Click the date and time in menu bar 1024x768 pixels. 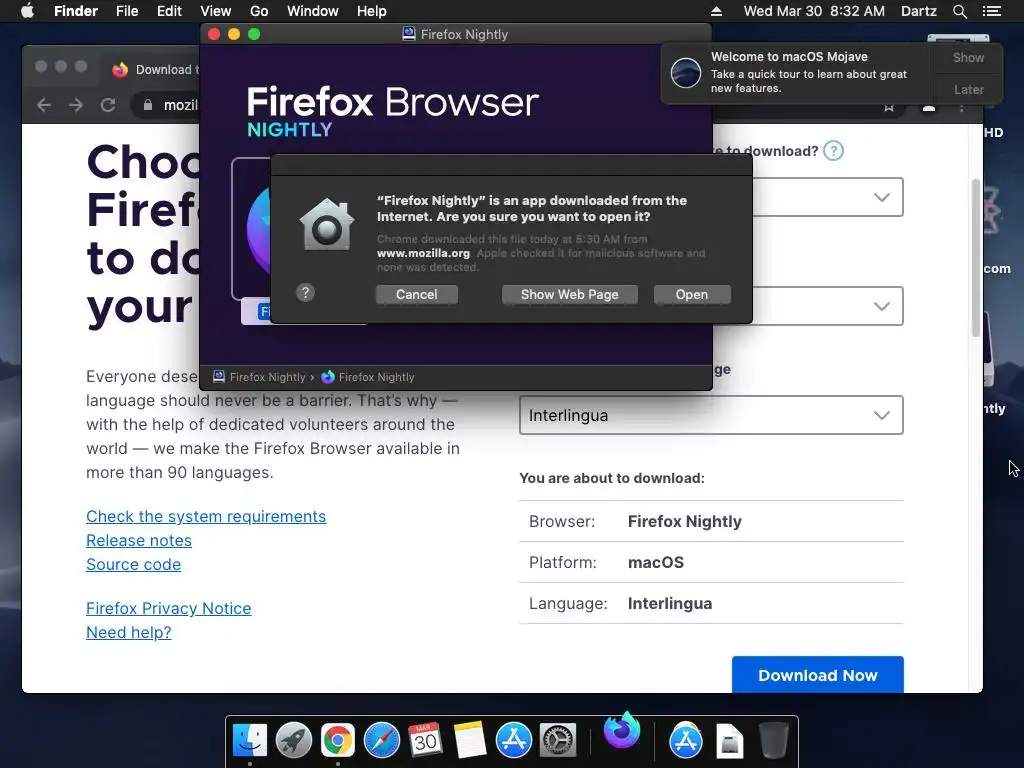pos(814,11)
